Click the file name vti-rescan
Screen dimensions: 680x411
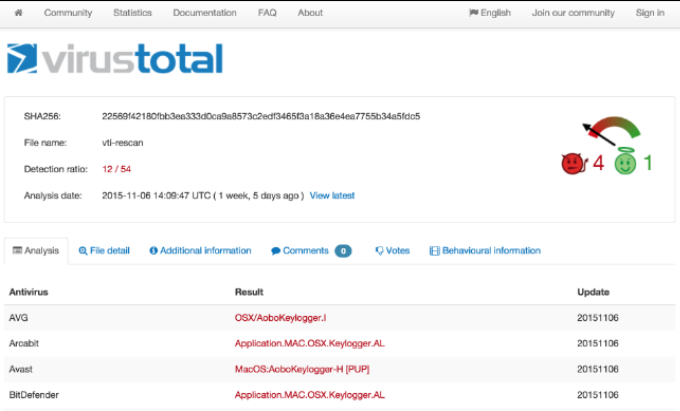coord(123,143)
